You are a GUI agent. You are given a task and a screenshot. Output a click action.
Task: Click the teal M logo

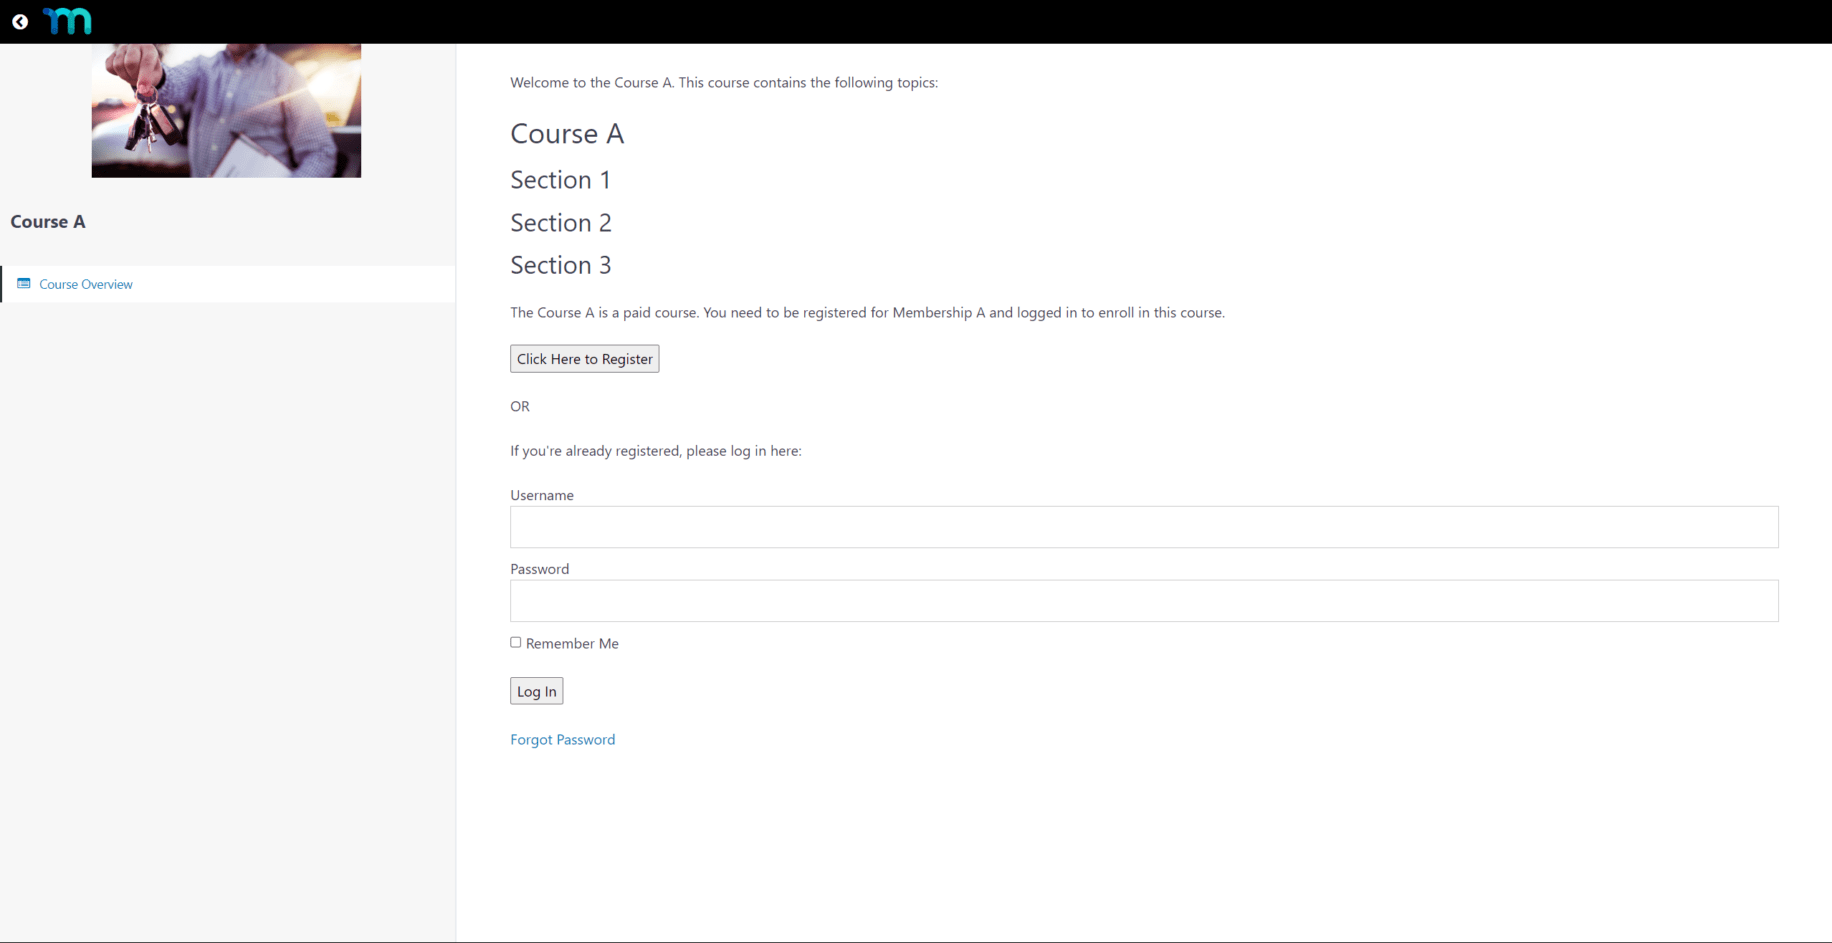pos(68,21)
